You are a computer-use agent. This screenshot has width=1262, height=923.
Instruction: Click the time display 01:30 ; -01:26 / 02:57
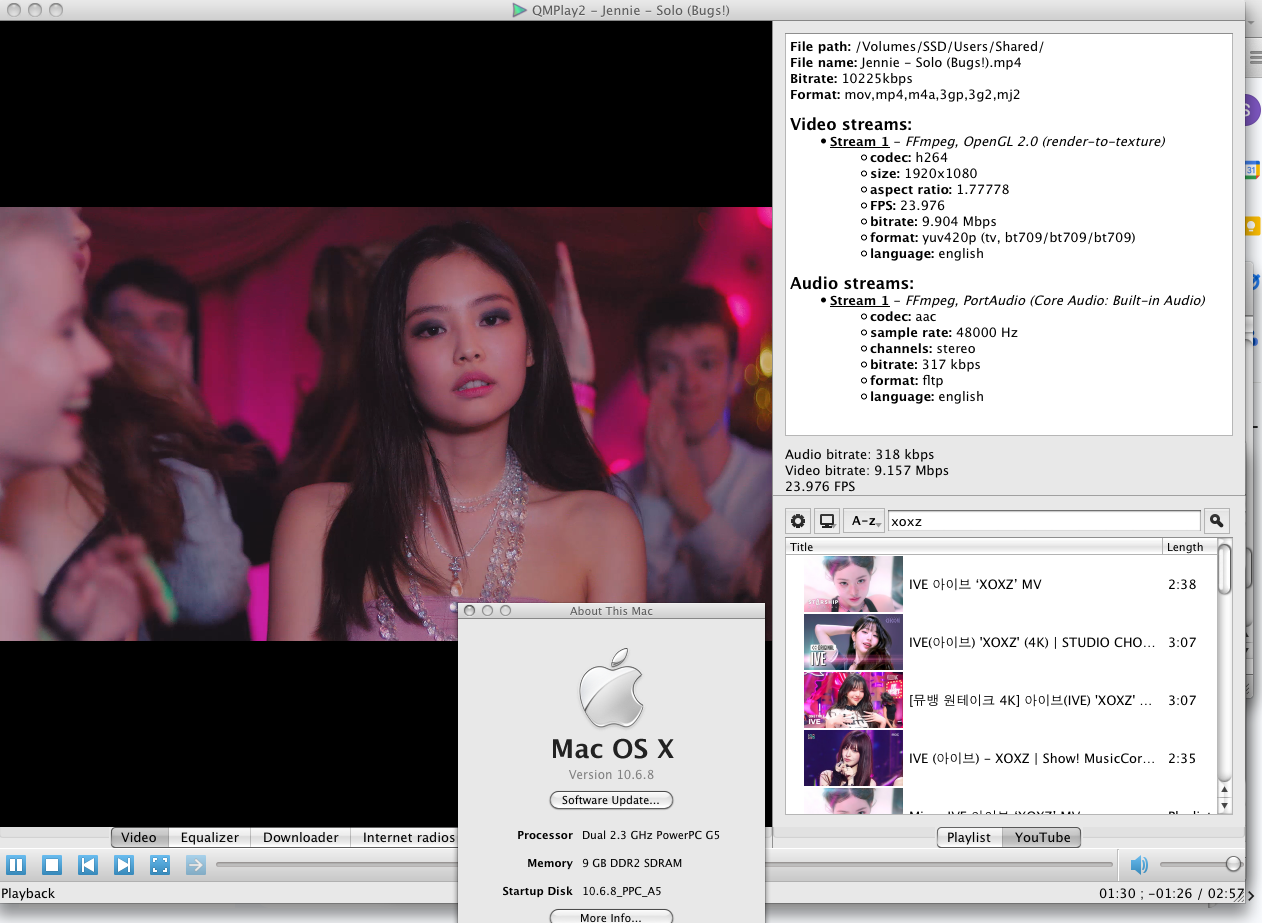point(1171,893)
